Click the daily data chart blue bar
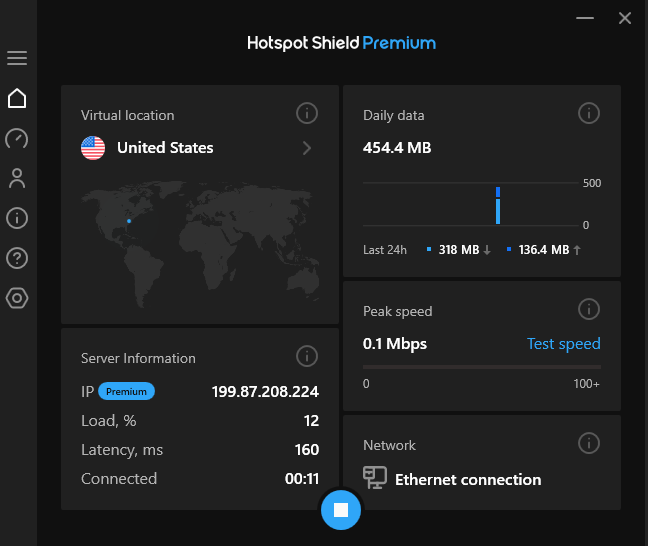Viewport: 648px width, 546px height. click(x=498, y=205)
